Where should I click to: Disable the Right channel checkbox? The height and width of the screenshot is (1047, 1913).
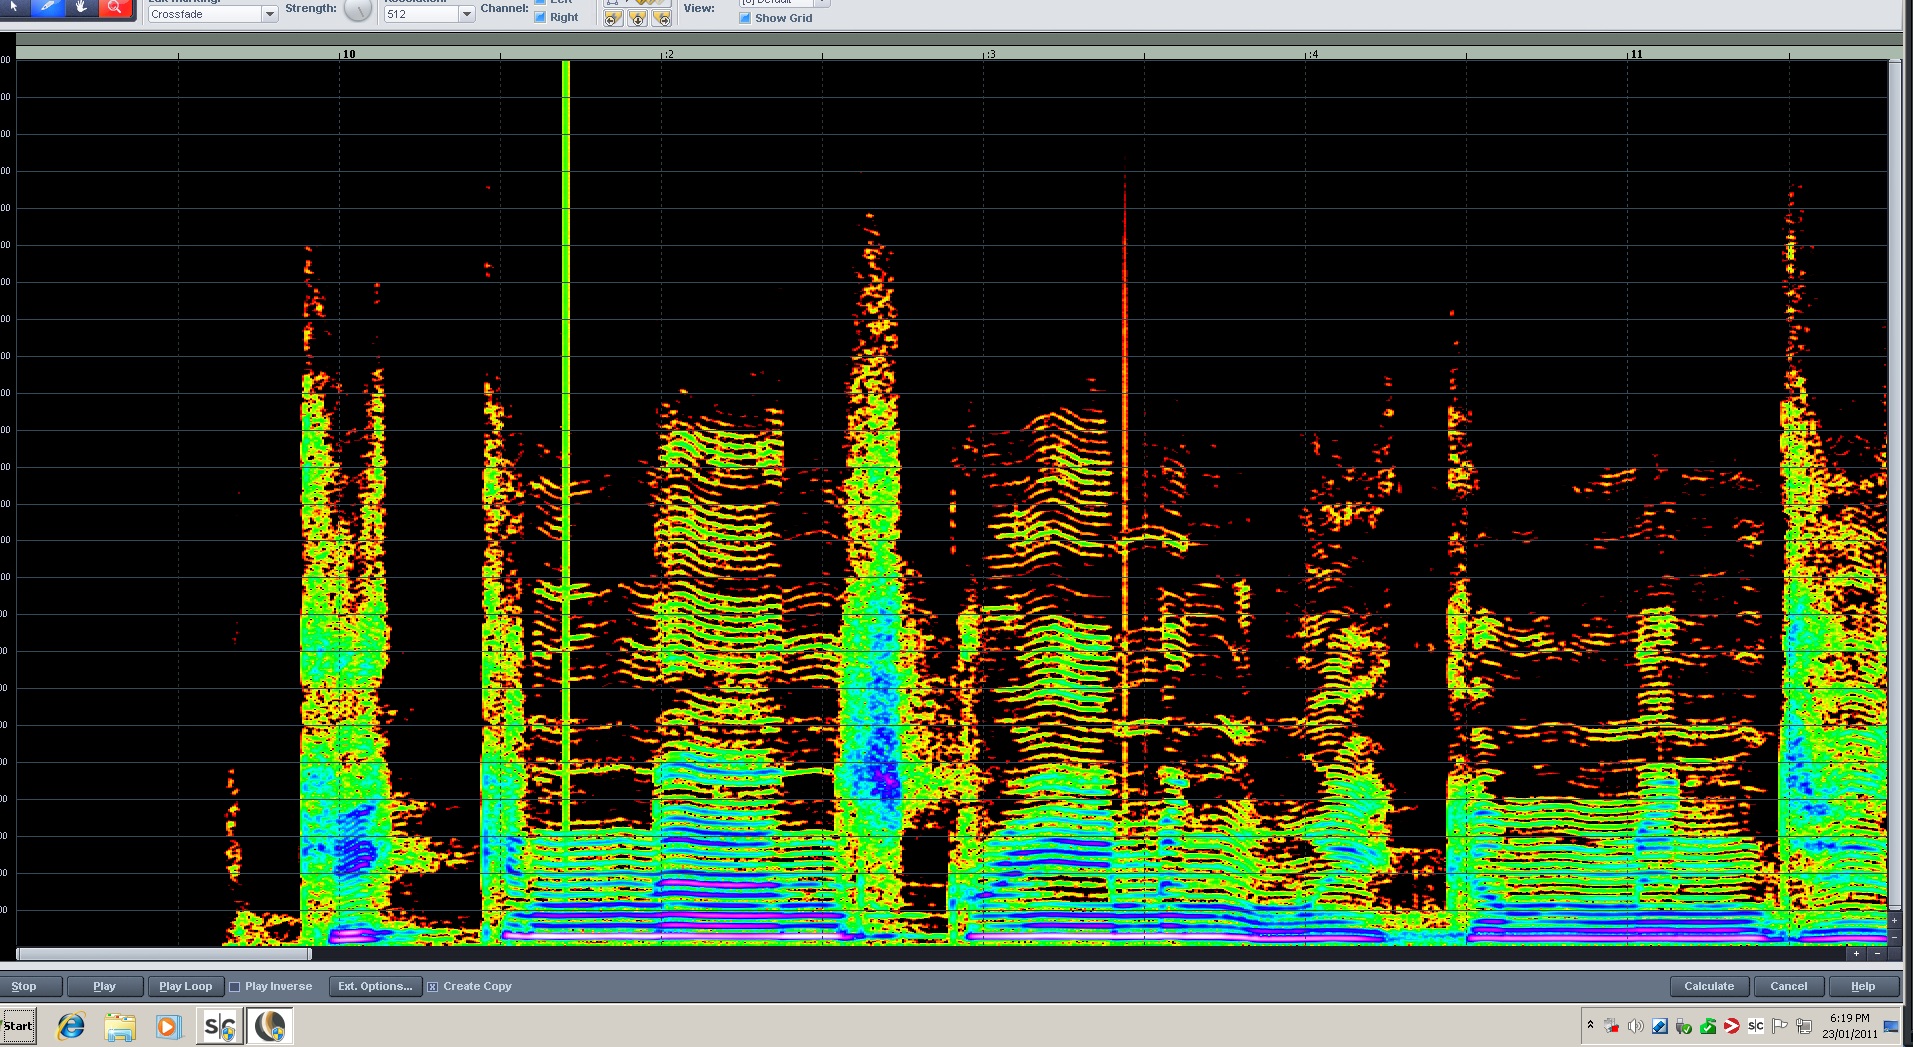(539, 16)
